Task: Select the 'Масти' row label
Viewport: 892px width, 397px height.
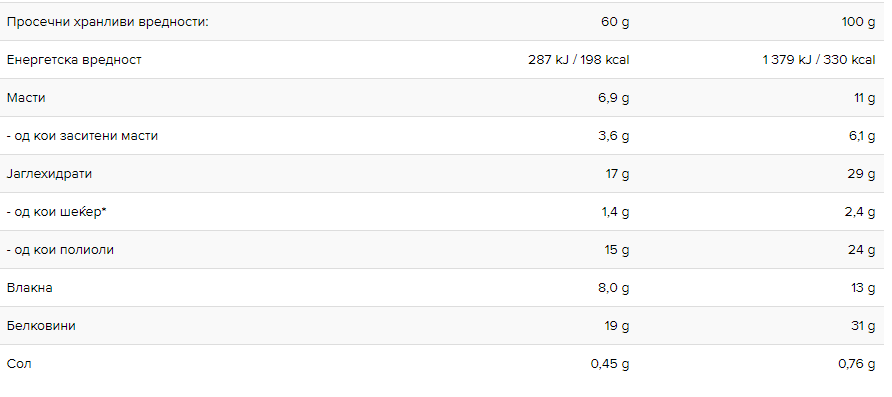Action: 26,98
